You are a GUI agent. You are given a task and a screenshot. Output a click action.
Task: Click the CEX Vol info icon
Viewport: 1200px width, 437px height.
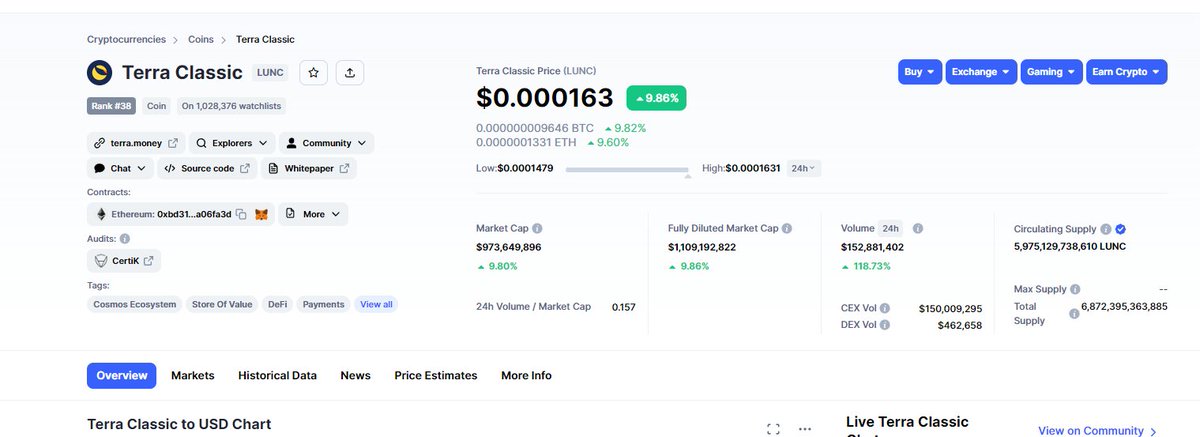tap(884, 309)
